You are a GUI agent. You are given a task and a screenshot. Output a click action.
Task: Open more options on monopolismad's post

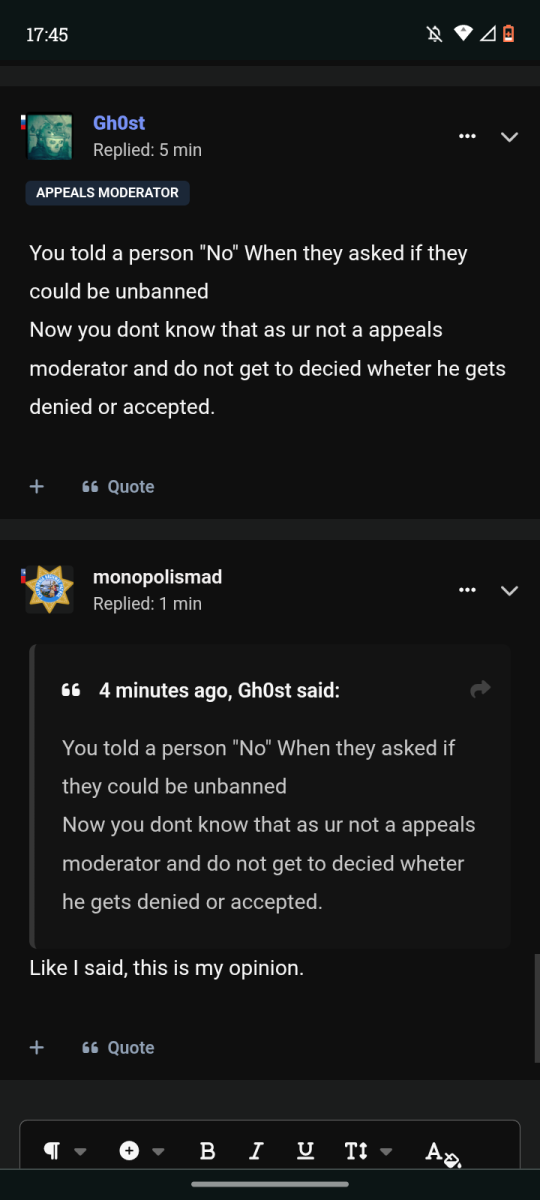tap(467, 590)
